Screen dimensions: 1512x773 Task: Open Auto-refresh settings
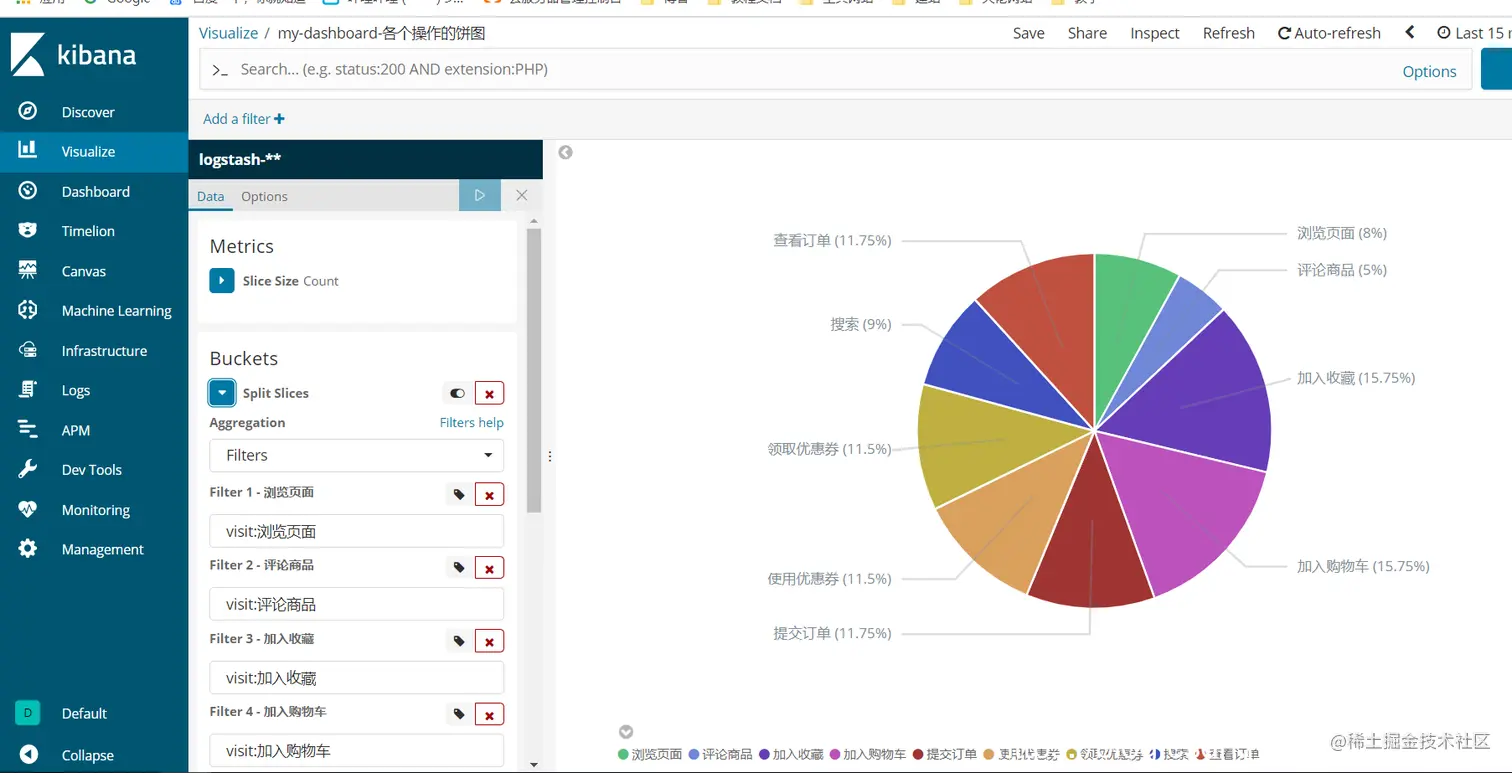pos(1329,33)
